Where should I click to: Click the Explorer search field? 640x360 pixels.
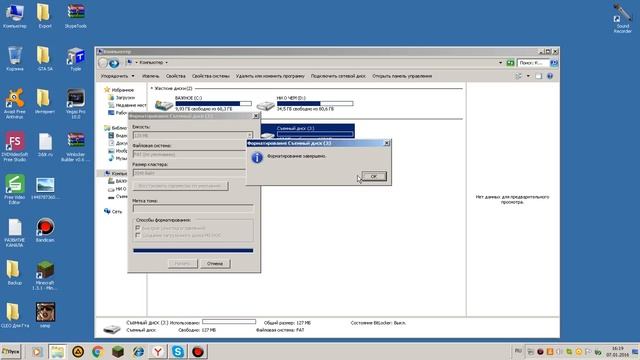point(533,63)
